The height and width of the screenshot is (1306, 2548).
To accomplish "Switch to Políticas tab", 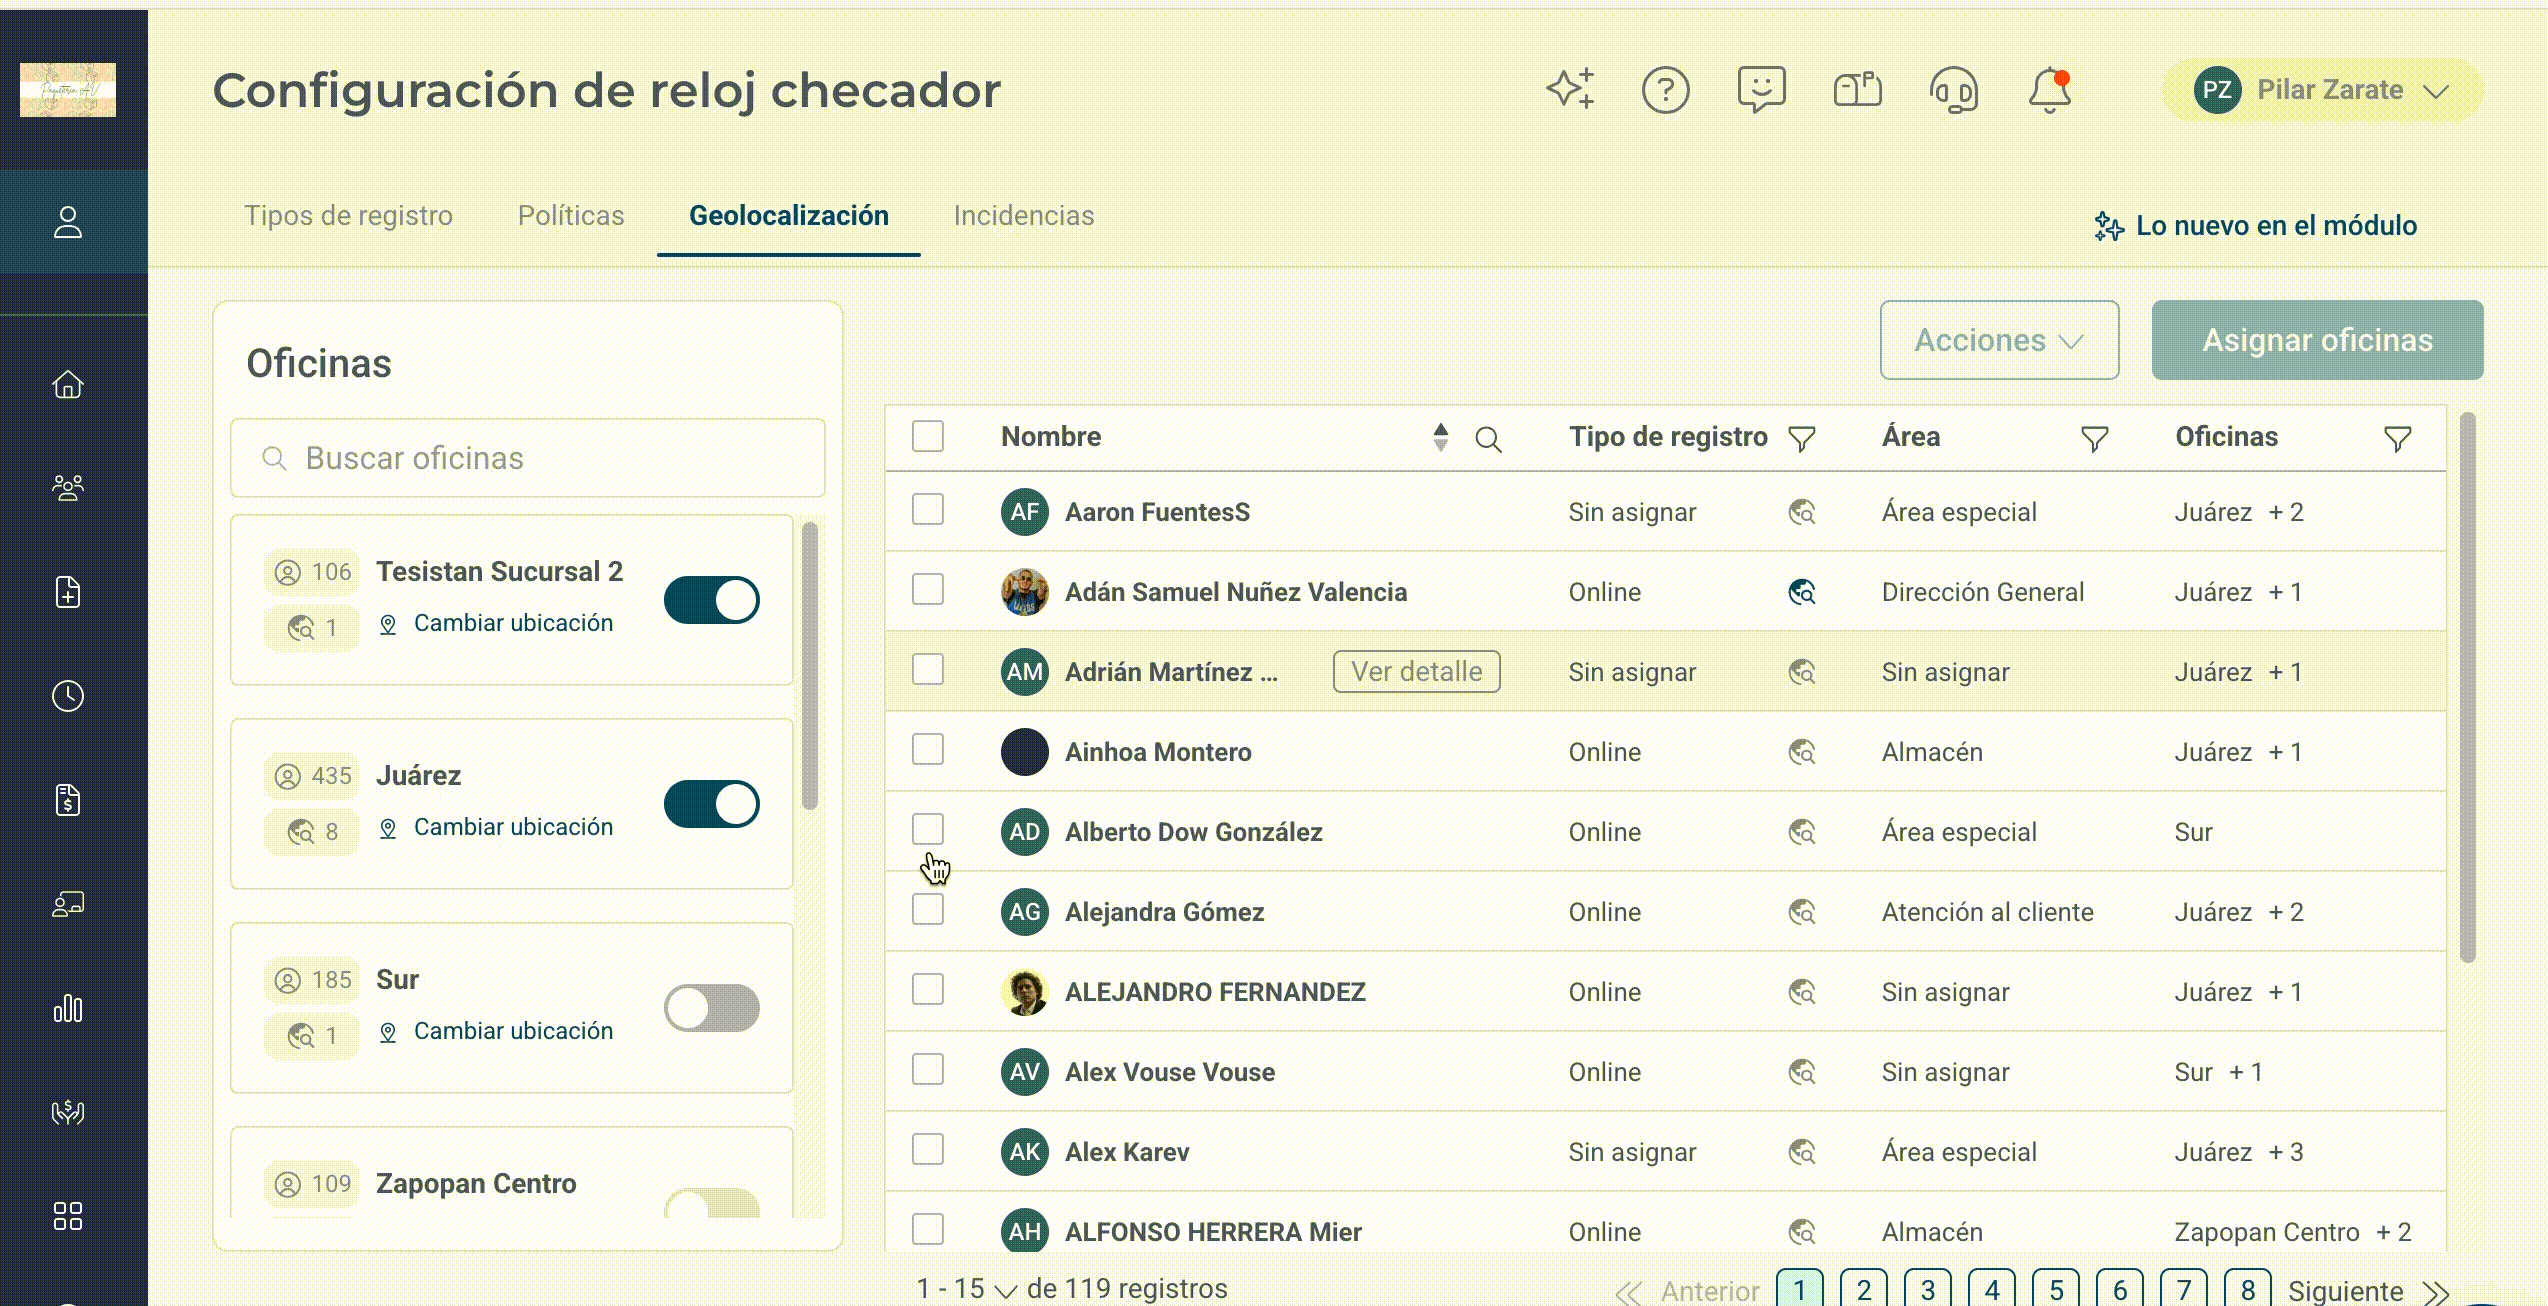I will [x=571, y=216].
